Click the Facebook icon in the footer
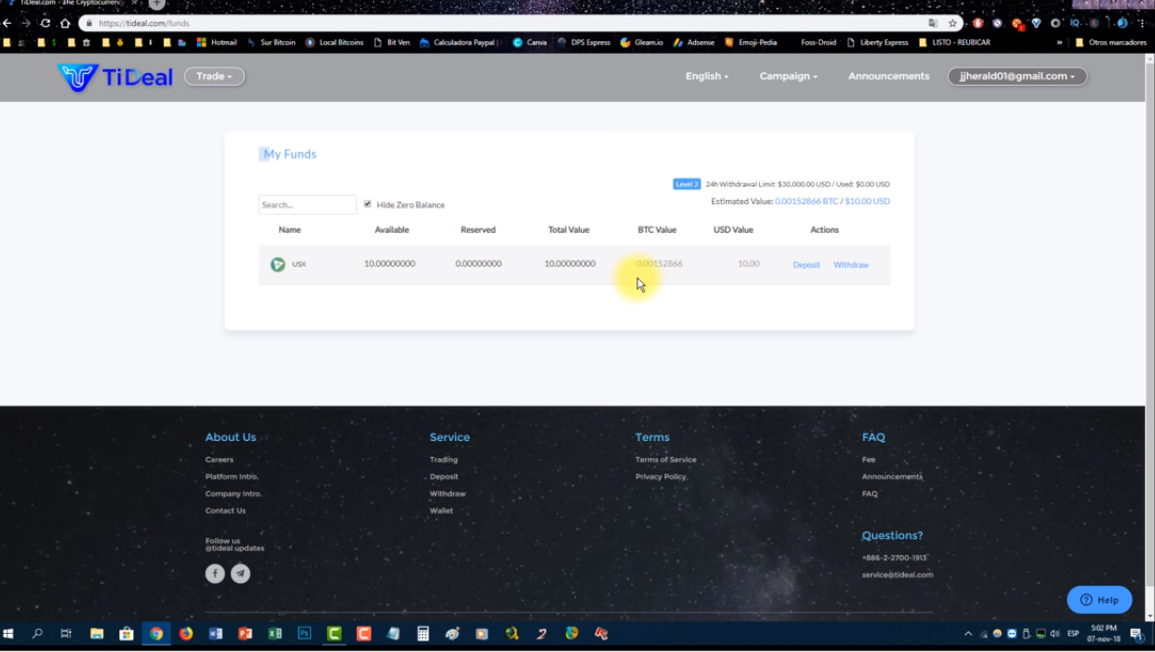This screenshot has height=652, width=1155. (215, 573)
